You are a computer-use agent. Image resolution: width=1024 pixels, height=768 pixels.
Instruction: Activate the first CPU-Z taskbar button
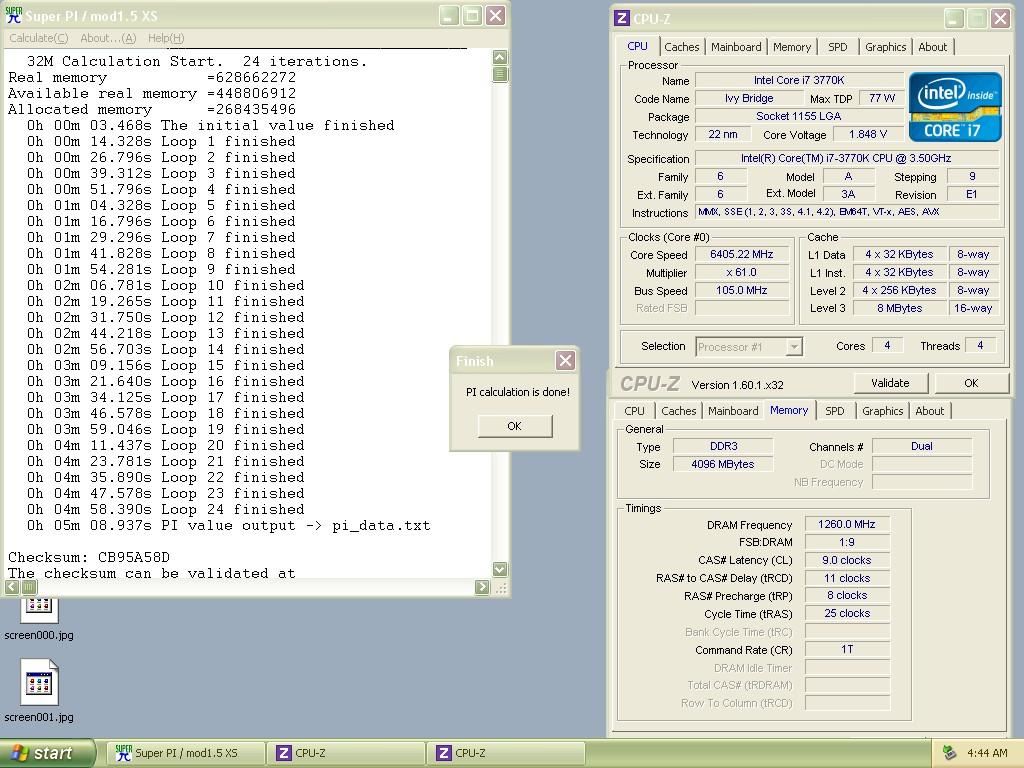click(x=345, y=753)
